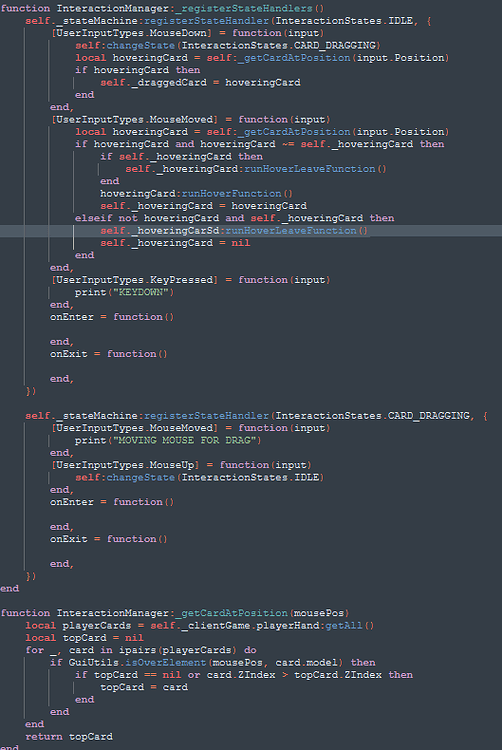Click the print("MOVING MOUSE FOR DRAG") statement
Screen dimensions: 502x750
coord(168,441)
